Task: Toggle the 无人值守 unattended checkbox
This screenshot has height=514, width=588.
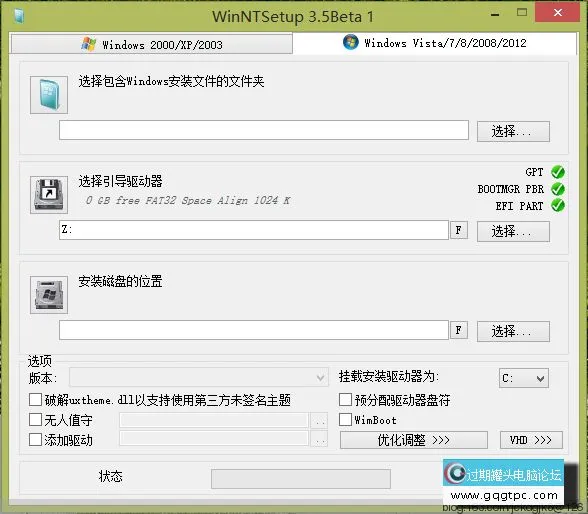Action: coord(35,420)
